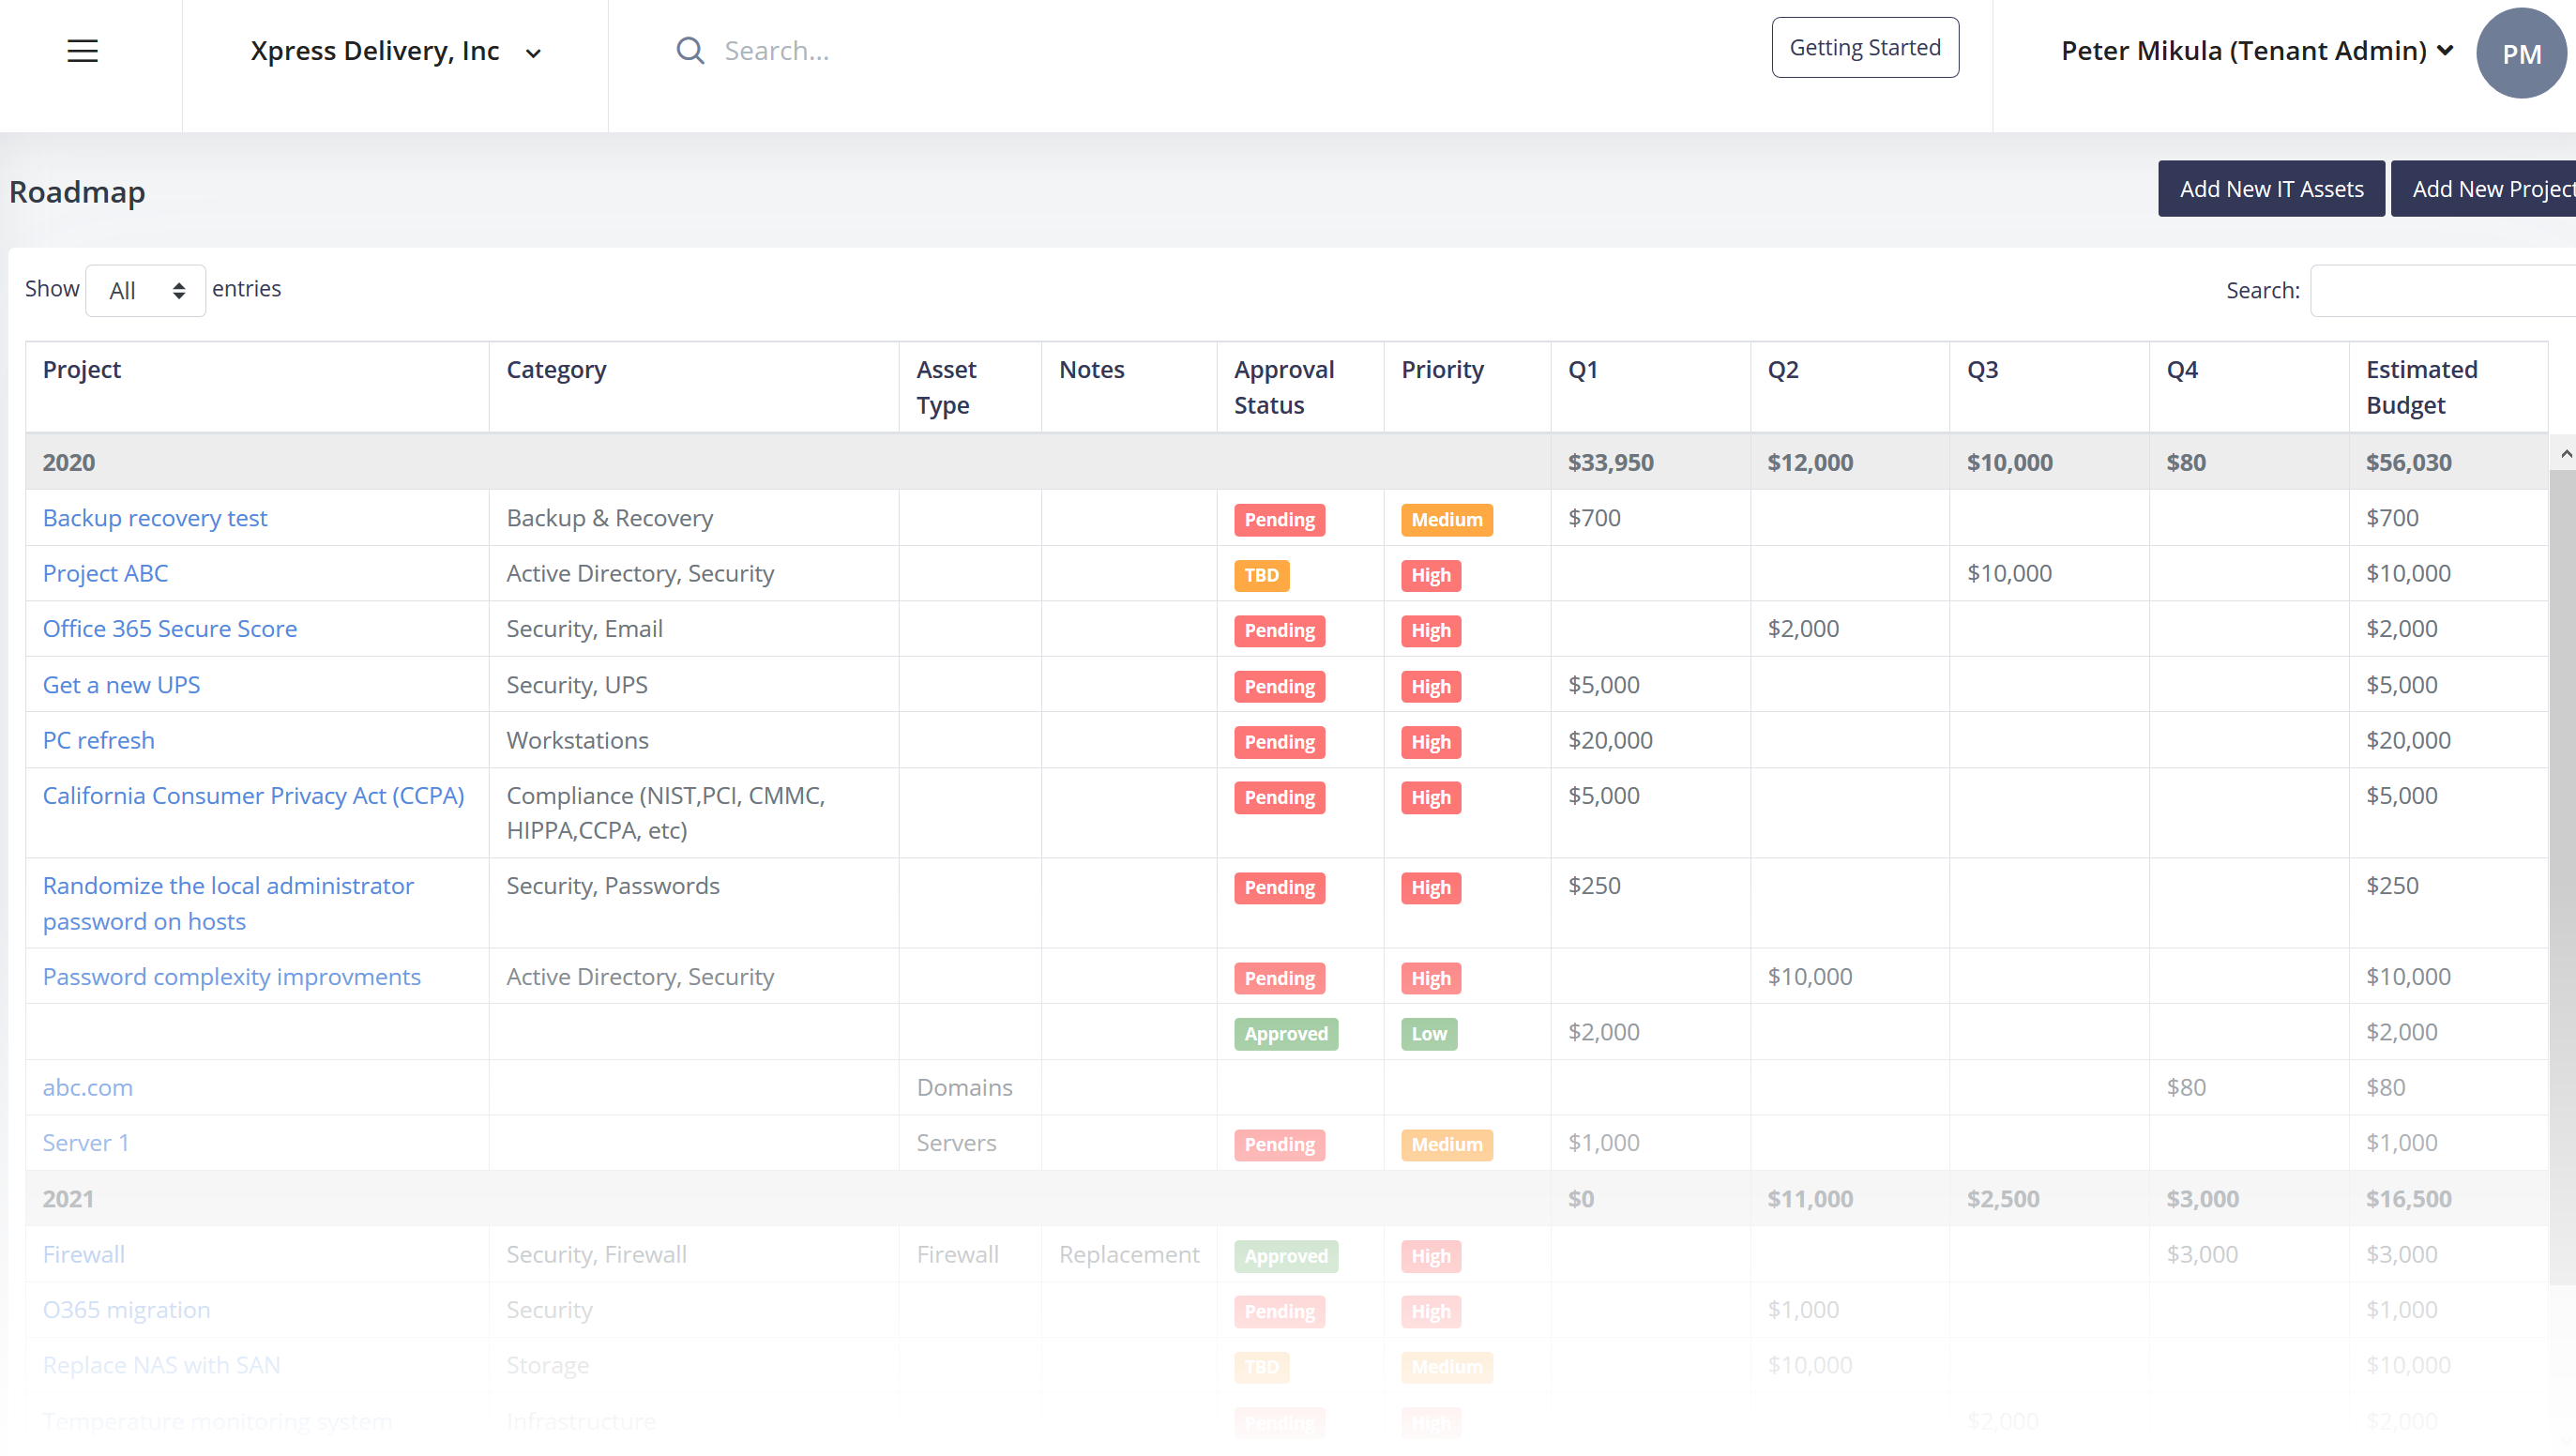Click the TBD badge for Project ABC
This screenshot has height=1456, width=2576.
[1261, 575]
